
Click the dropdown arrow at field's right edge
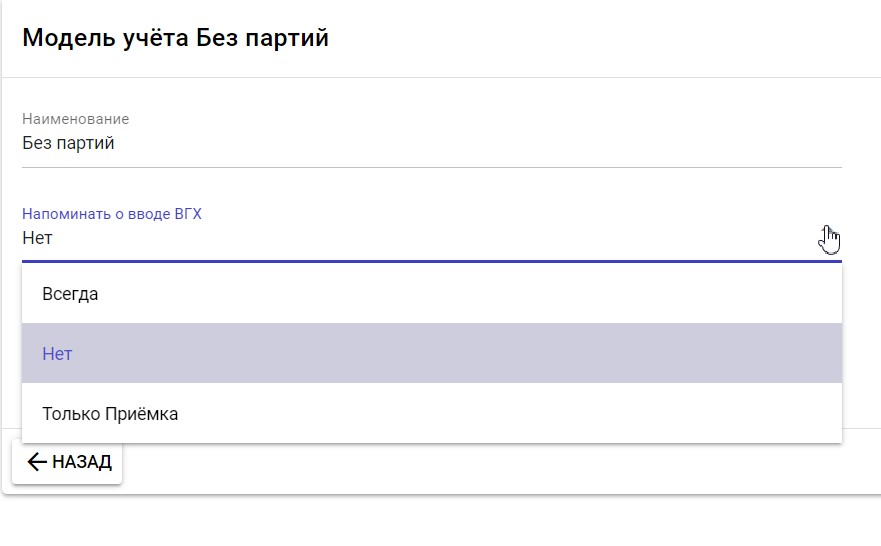(x=828, y=239)
